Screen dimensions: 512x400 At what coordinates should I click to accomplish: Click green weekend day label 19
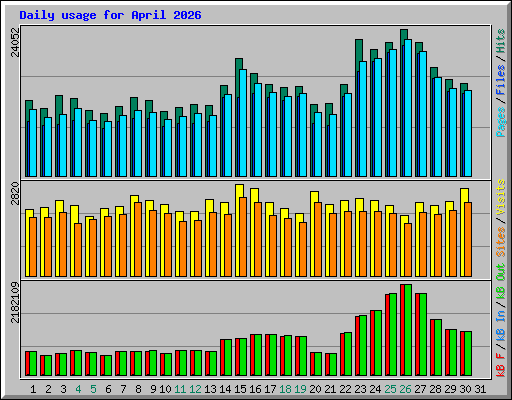300,389
